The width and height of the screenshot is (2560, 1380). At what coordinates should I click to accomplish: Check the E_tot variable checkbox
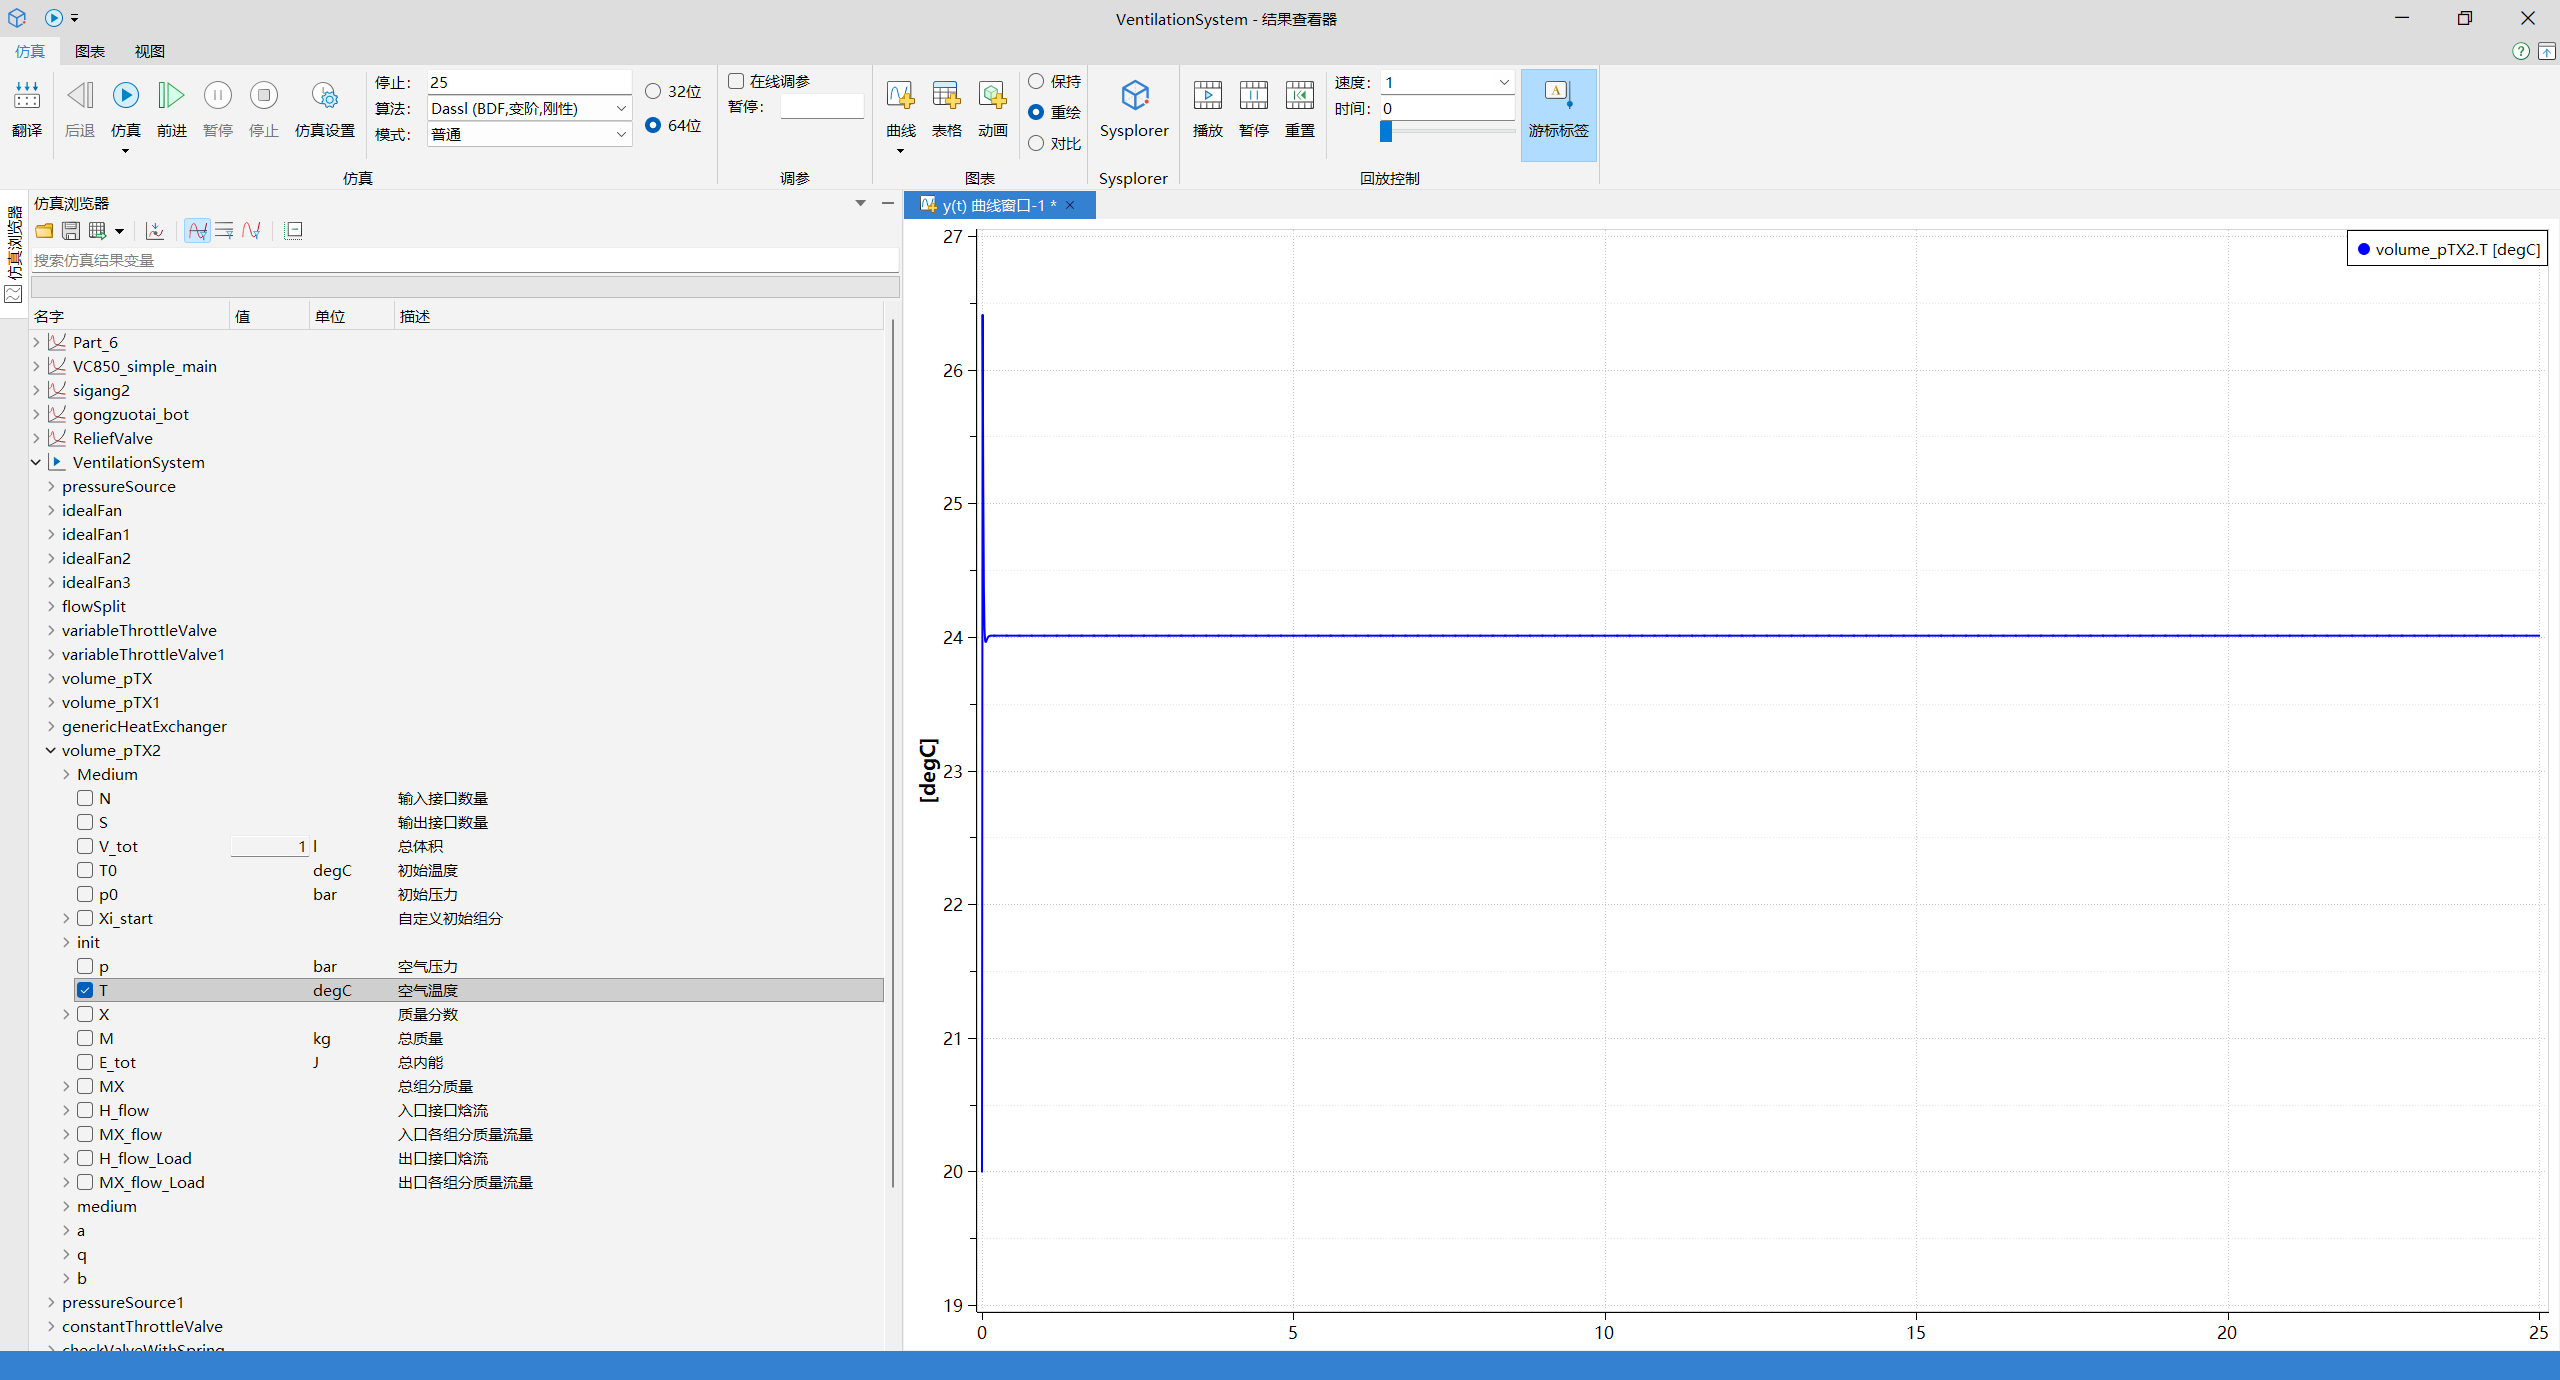tap(85, 1062)
